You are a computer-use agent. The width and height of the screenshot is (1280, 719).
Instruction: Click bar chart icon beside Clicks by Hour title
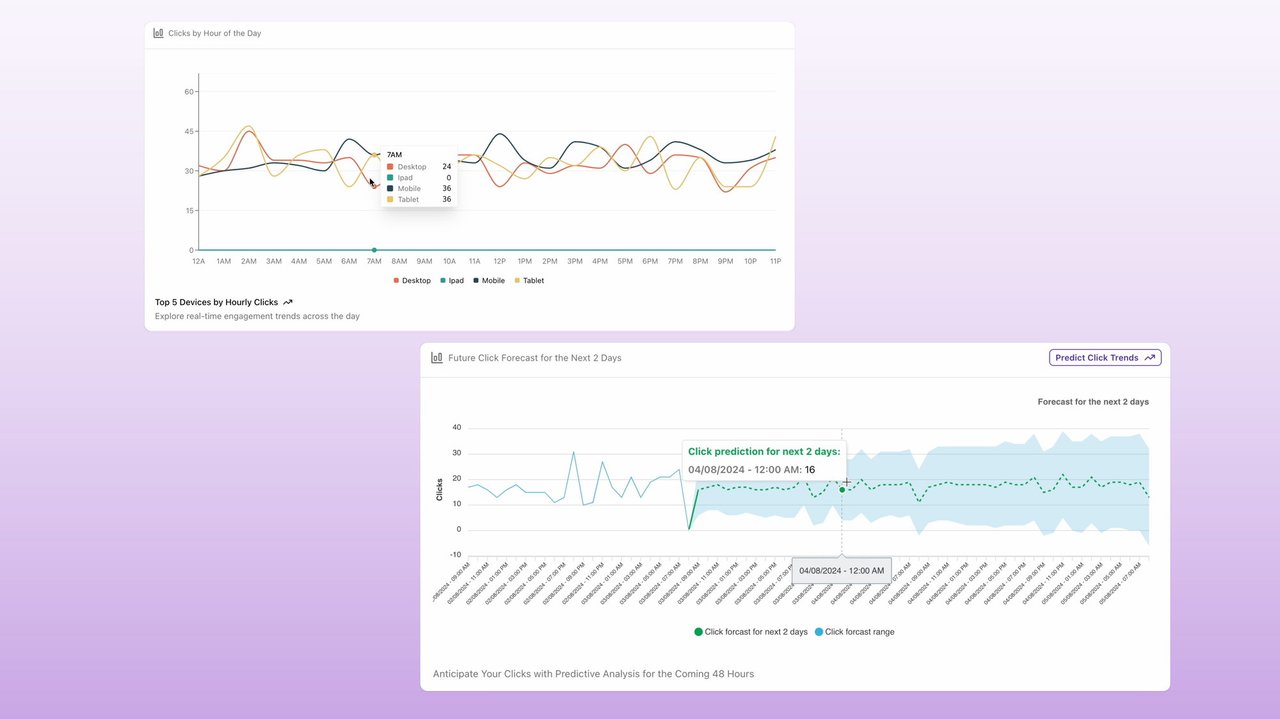coord(158,33)
